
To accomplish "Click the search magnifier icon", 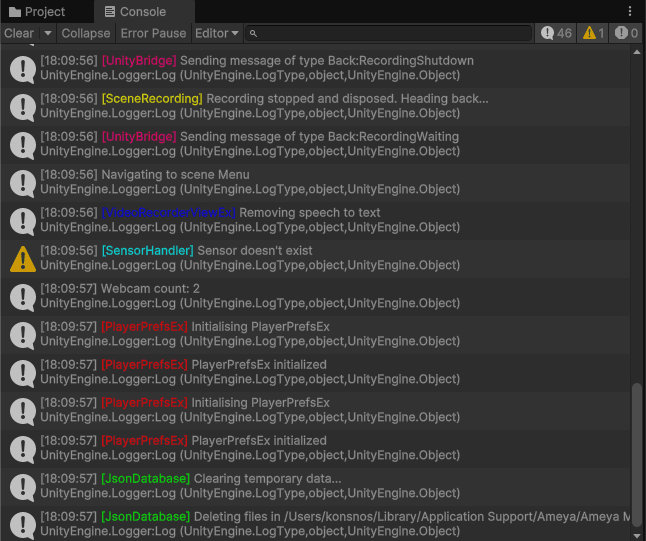I will point(253,33).
